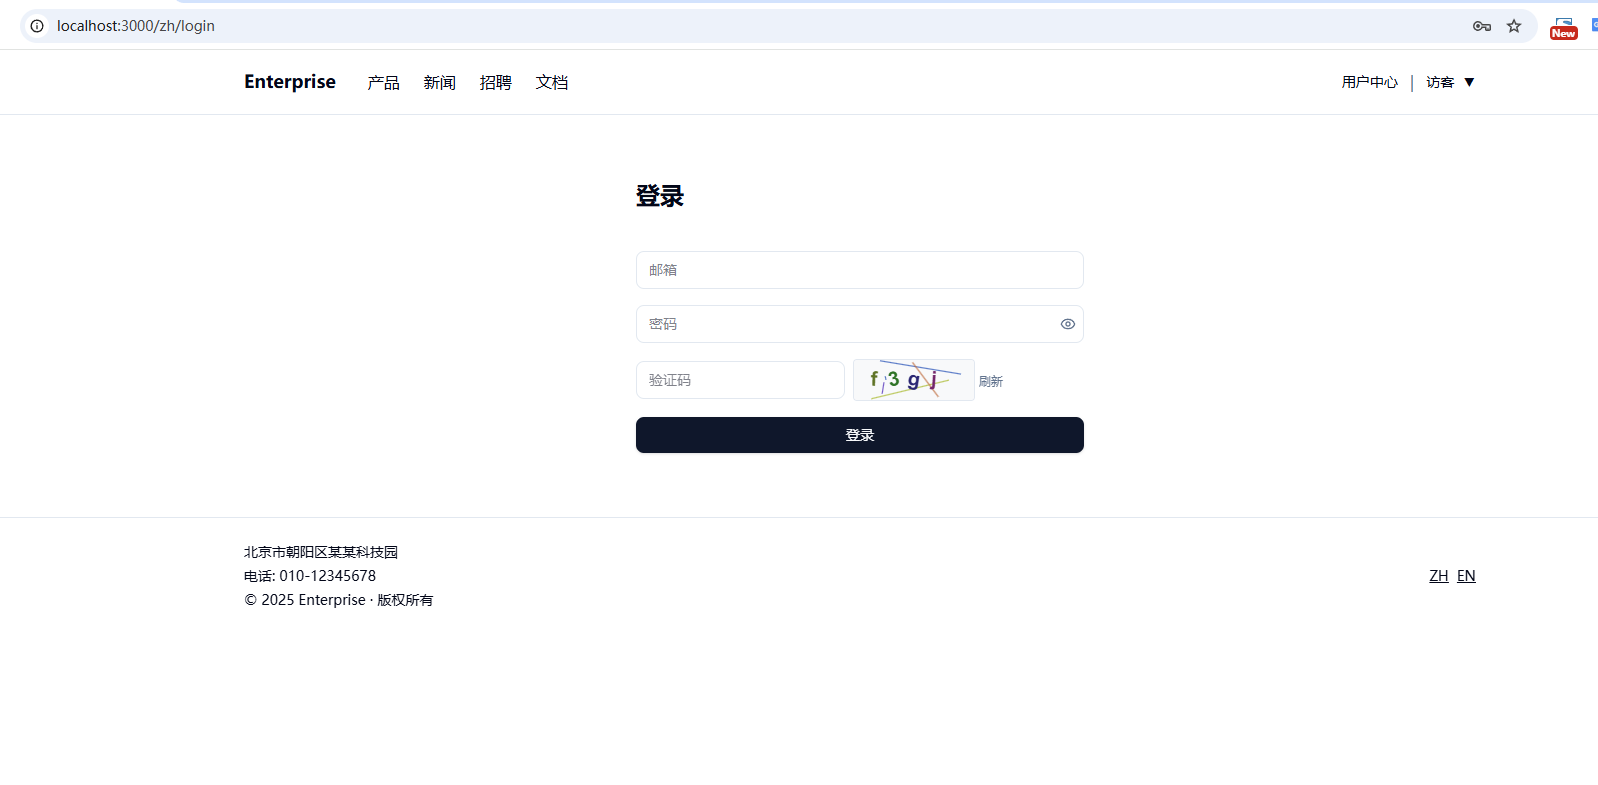The image size is (1598, 785).
Task: Open the saved passwords key icon
Action: click(x=1482, y=26)
